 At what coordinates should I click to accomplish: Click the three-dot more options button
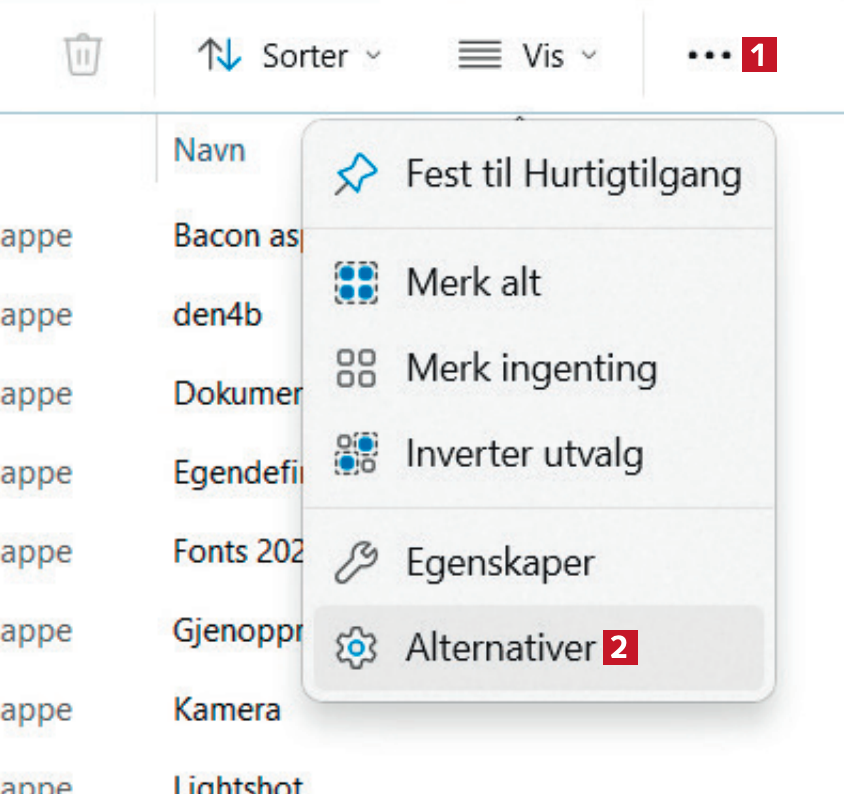click(710, 56)
